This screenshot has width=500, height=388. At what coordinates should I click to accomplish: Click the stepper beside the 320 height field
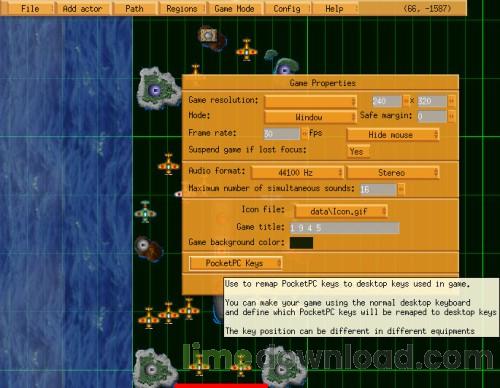click(452, 101)
